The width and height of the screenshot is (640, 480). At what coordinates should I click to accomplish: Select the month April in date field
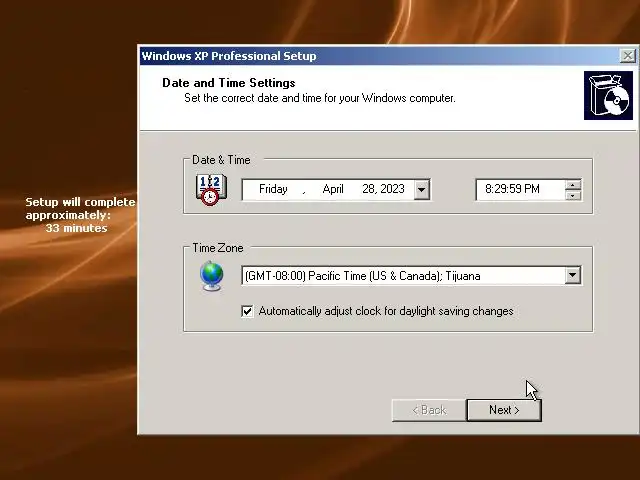pyautogui.click(x=333, y=189)
